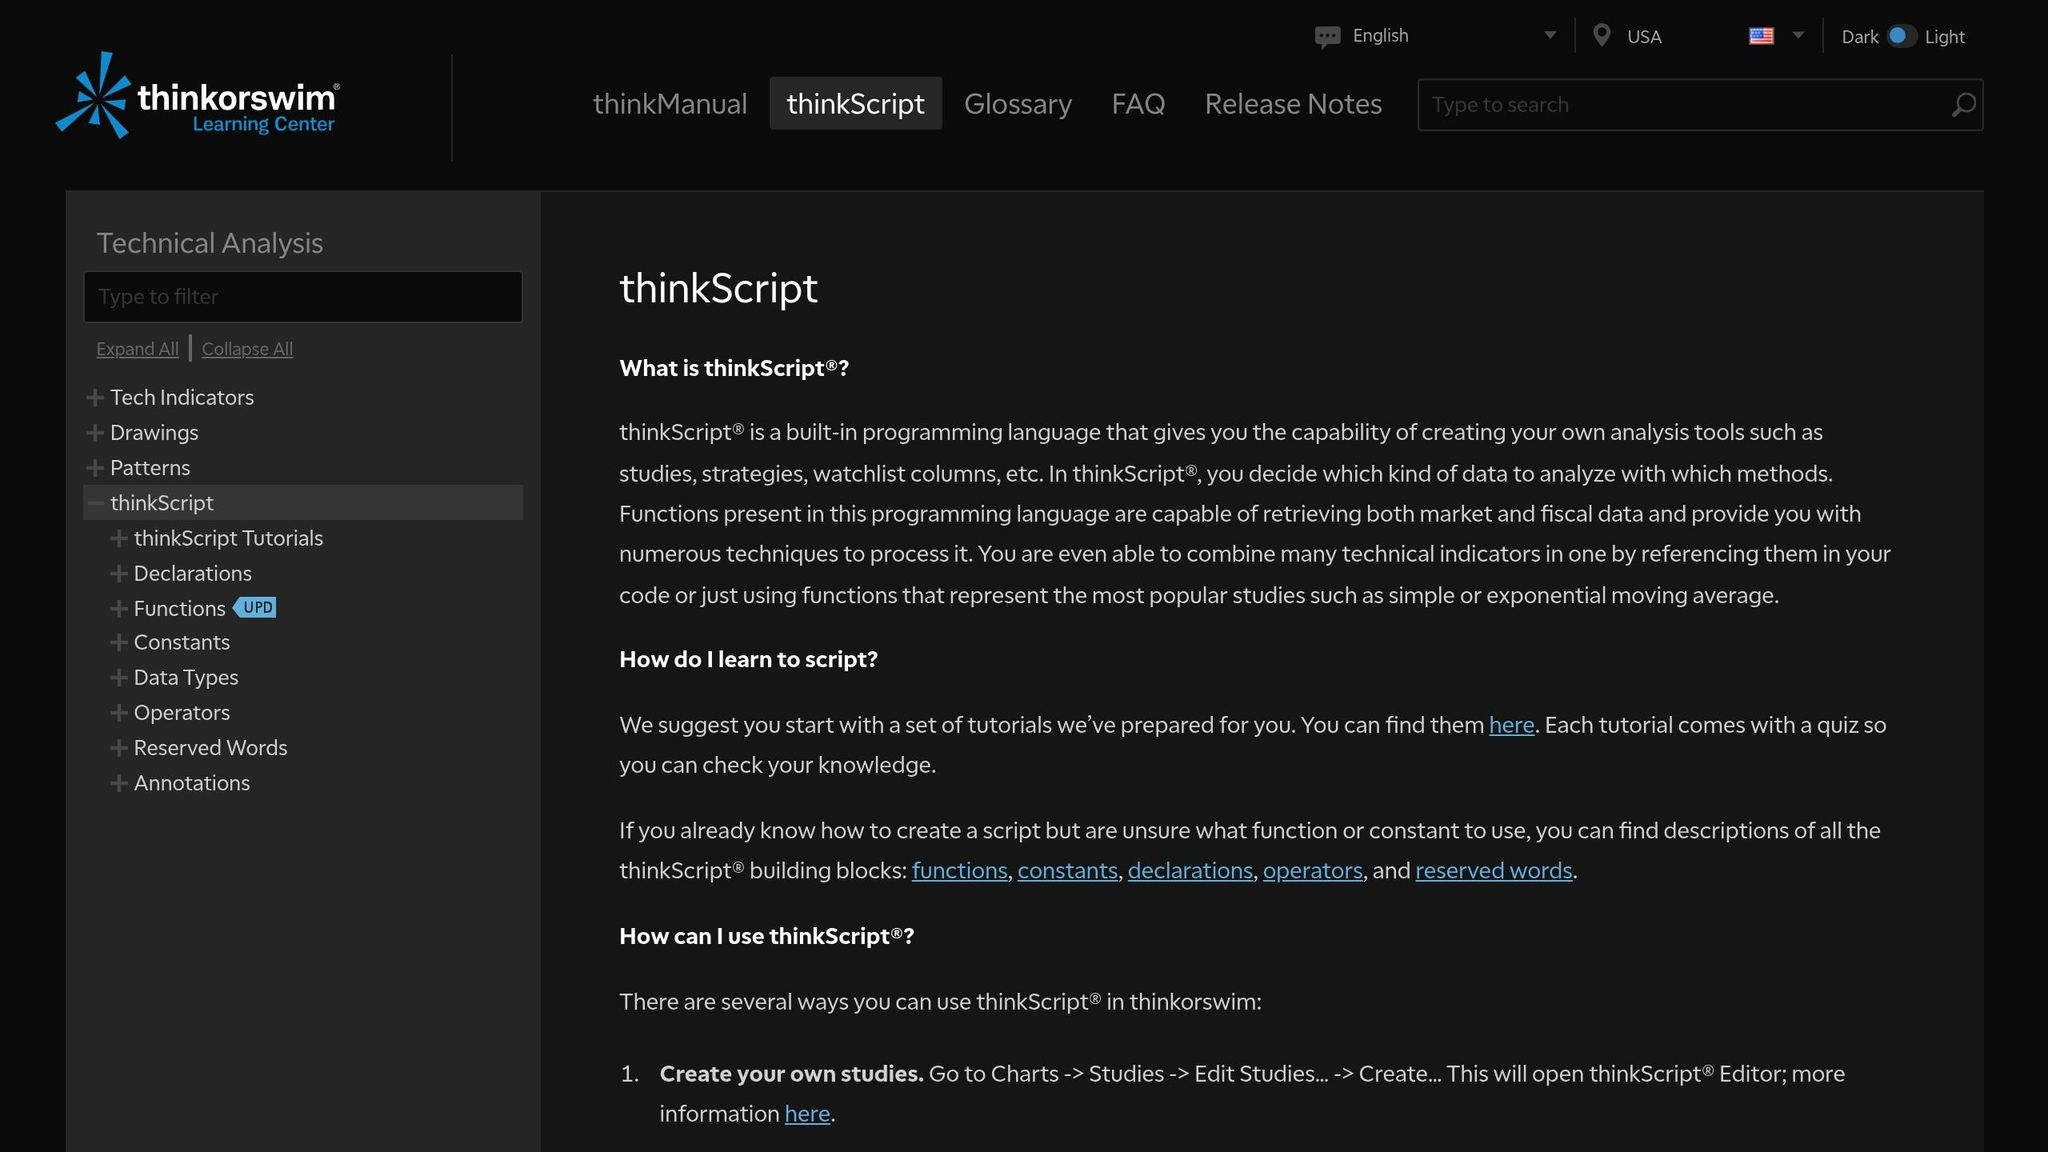Expand the Drawings tree node
Image resolution: width=2048 pixels, height=1152 pixels.
pyautogui.click(x=95, y=433)
